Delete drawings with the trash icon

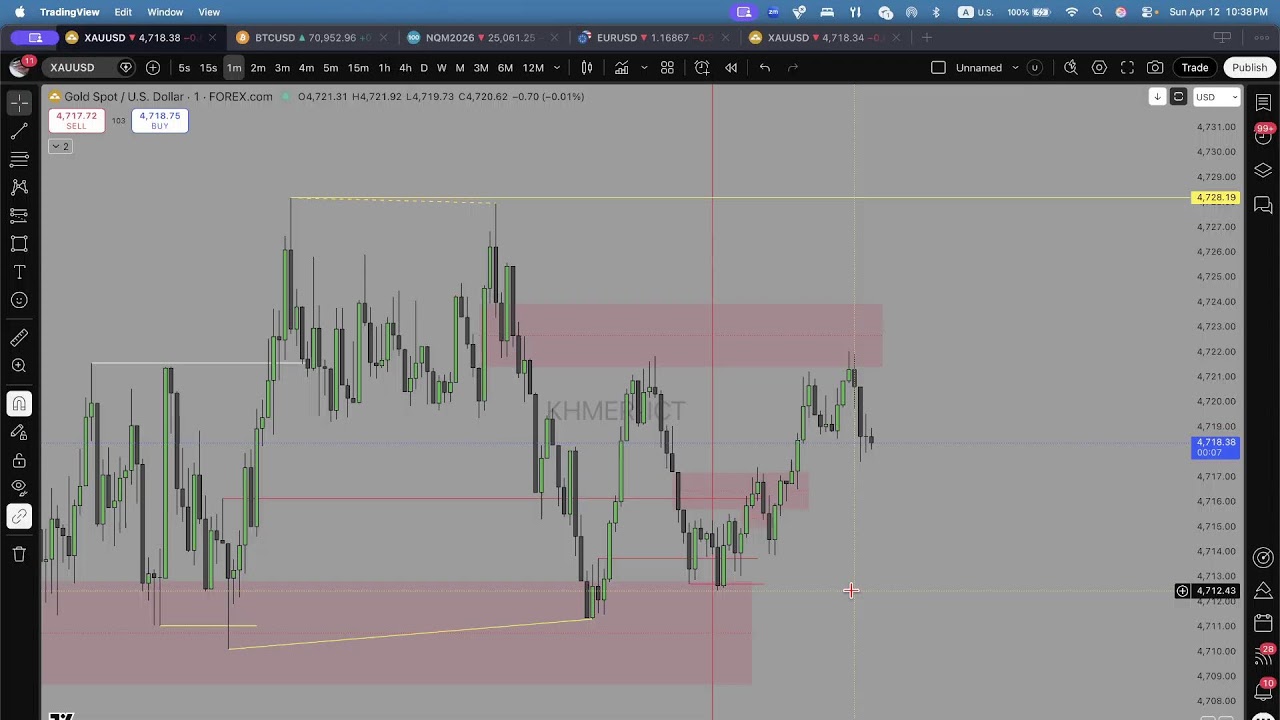click(x=19, y=554)
